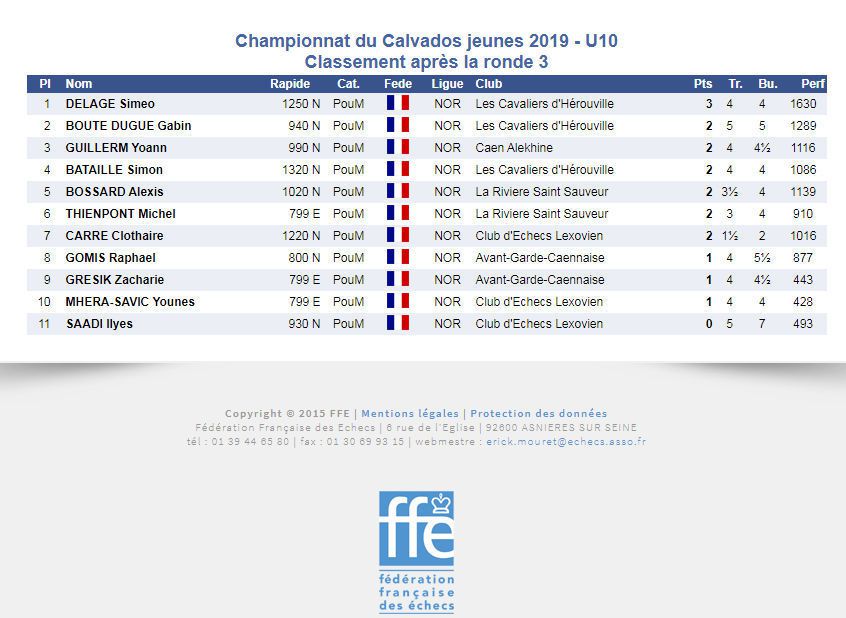
Task: Click the Nom column header
Action: pos(79,84)
